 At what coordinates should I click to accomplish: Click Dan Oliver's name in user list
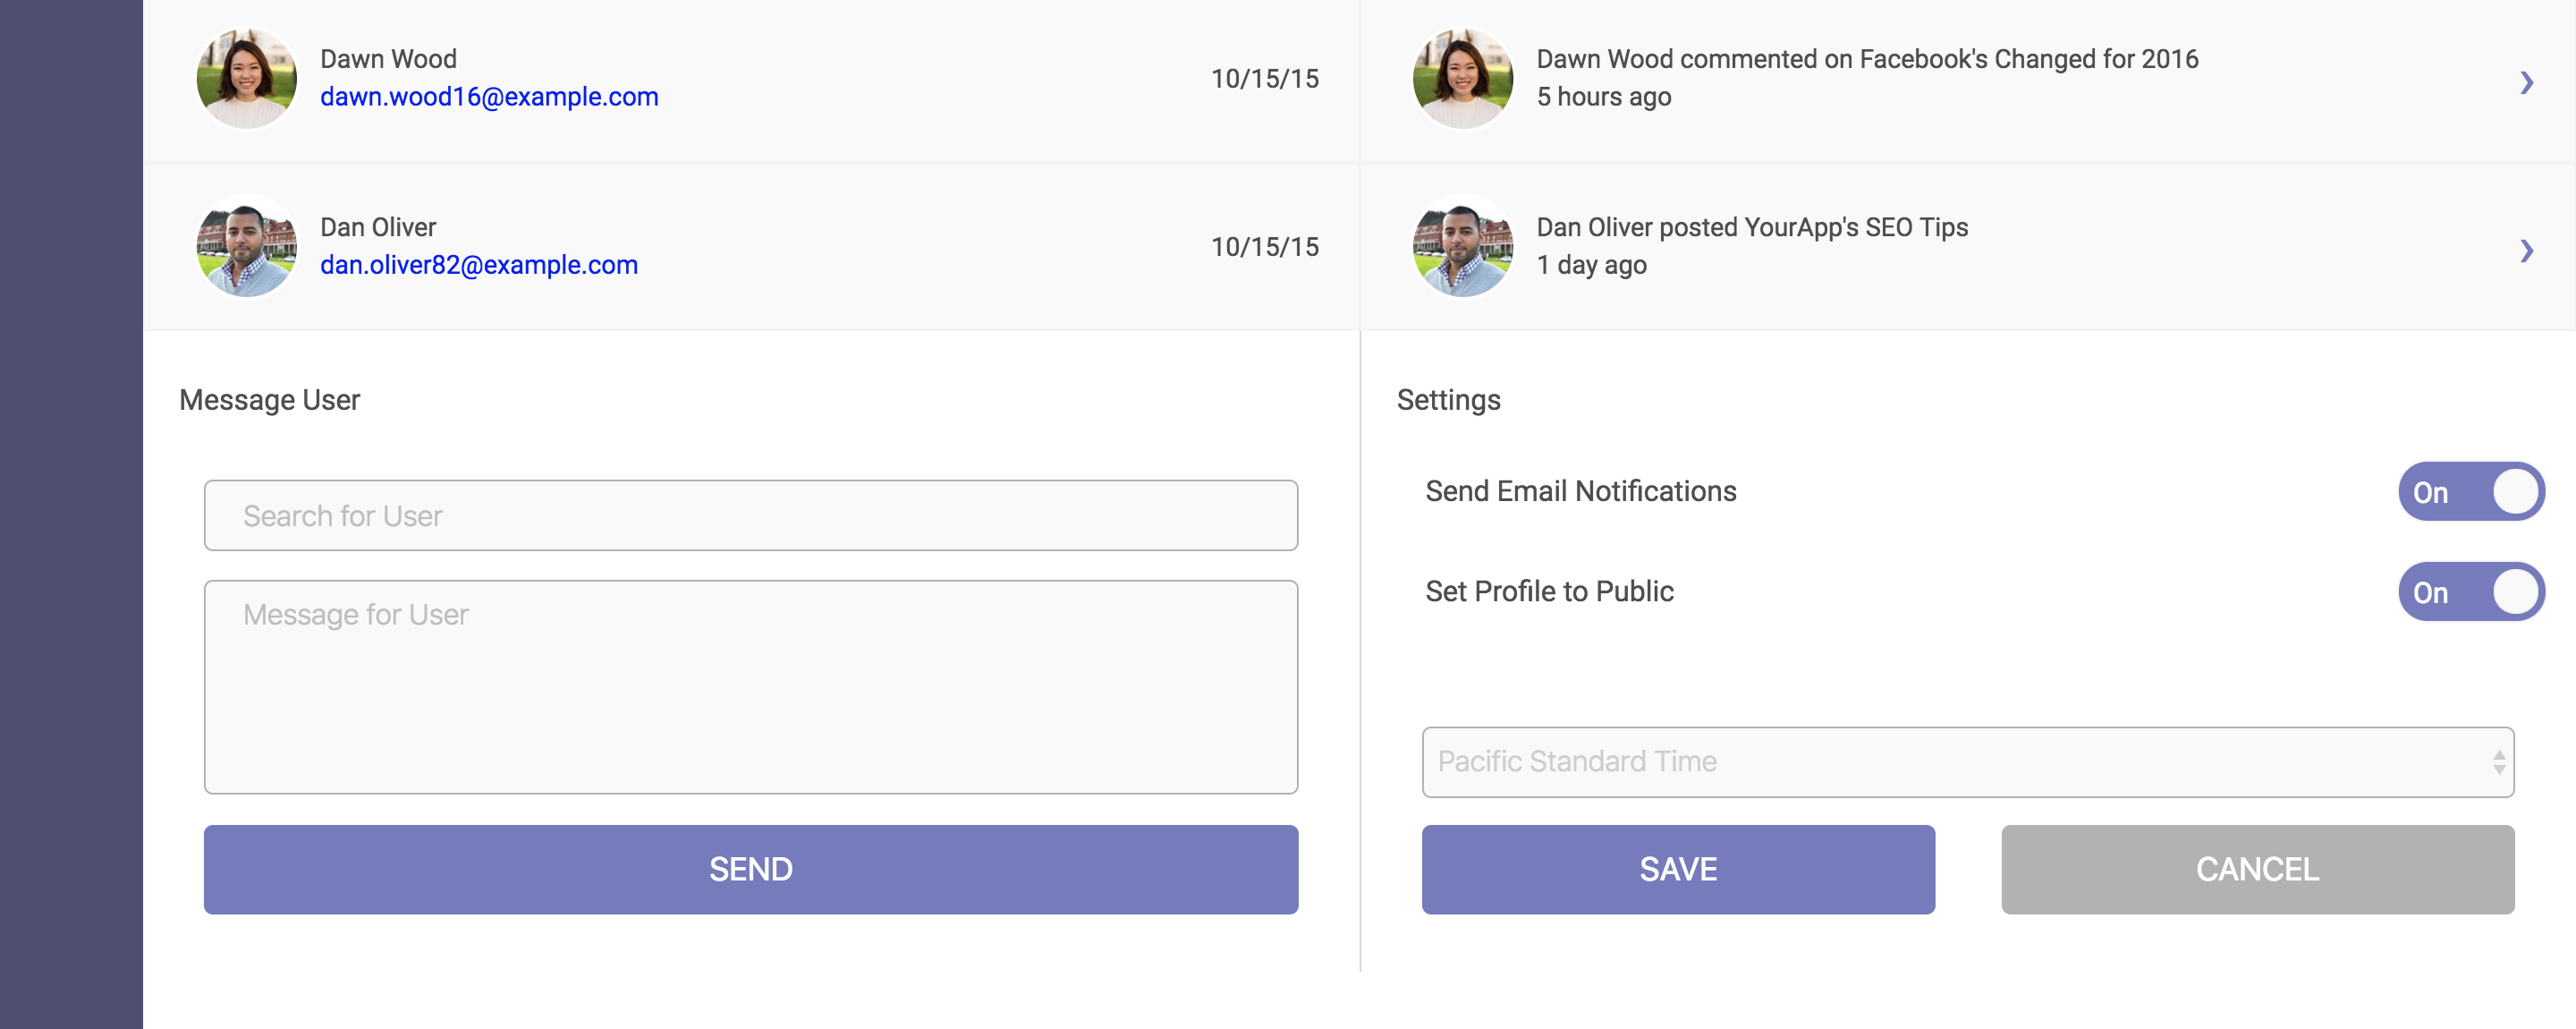[378, 227]
